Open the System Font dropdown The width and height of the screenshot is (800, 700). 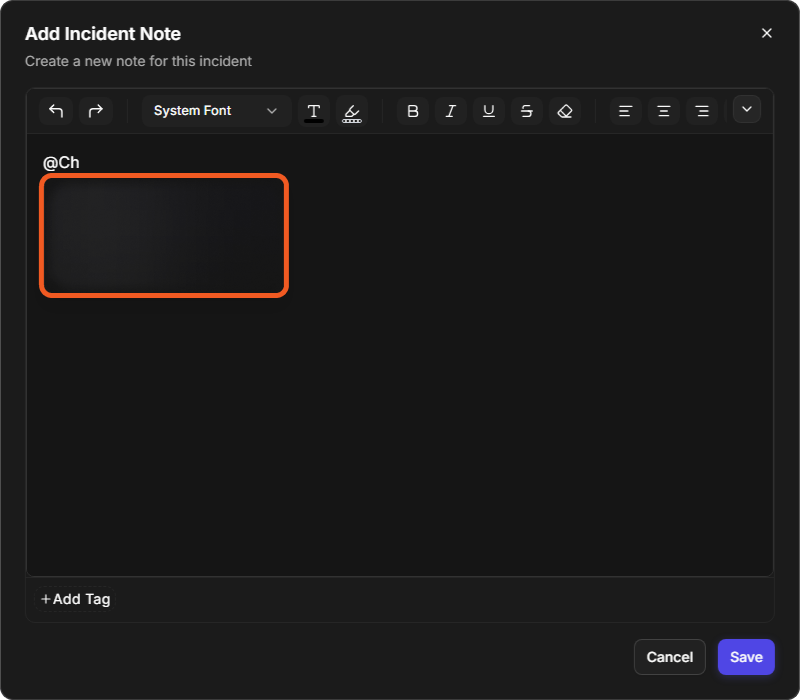click(216, 111)
